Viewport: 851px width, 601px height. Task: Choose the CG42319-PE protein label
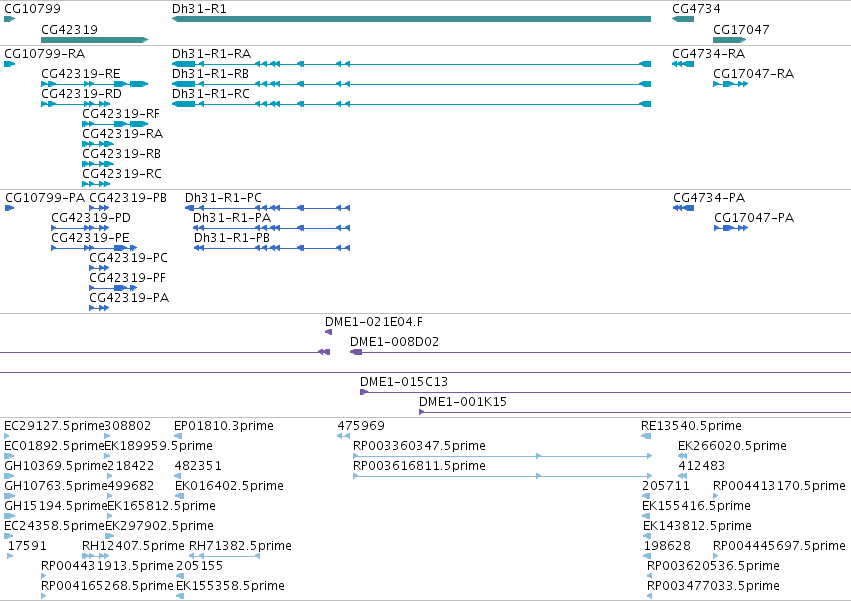pyautogui.click(x=91, y=238)
